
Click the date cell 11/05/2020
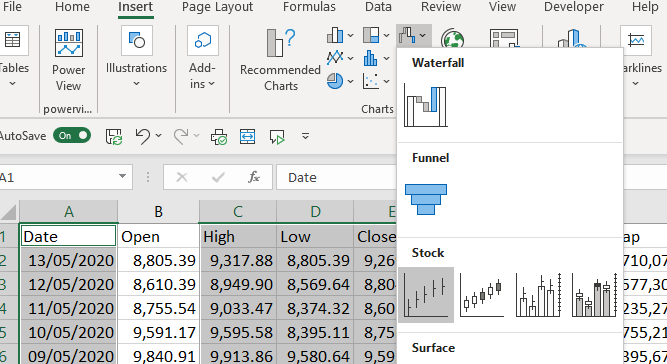pos(68,308)
